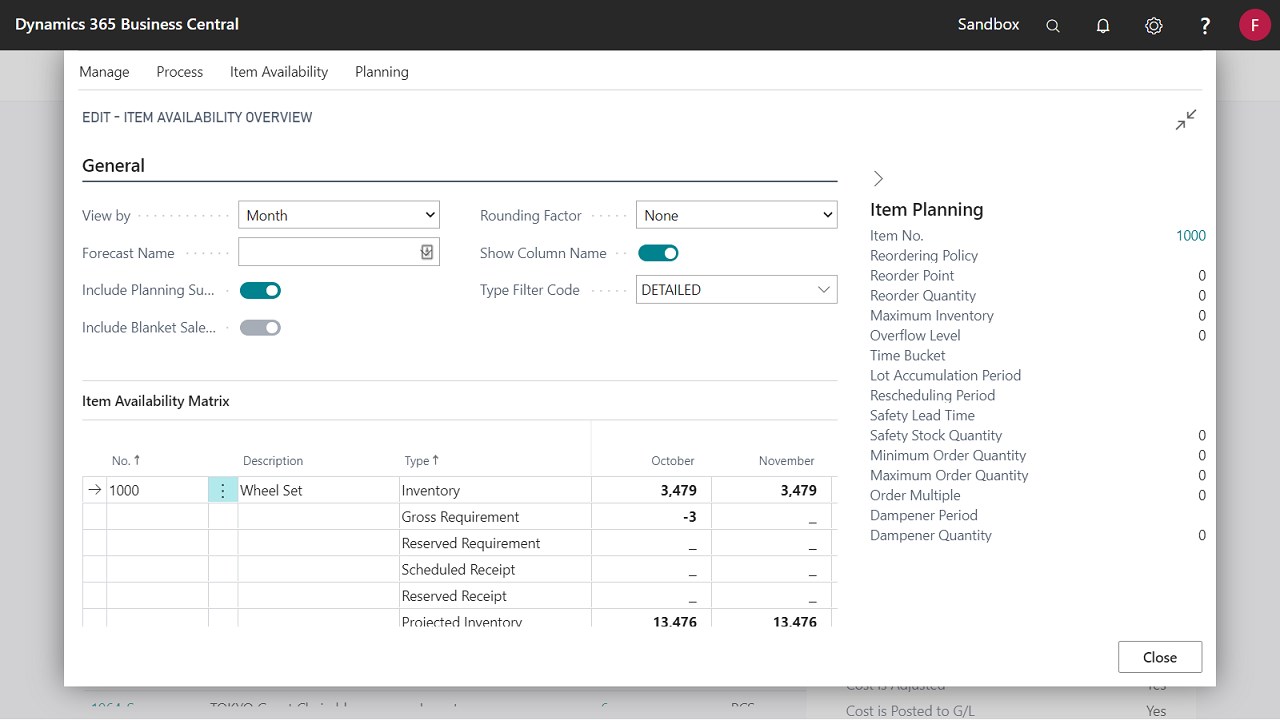1280x720 pixels.
Task: Select the Wheel Set description cell
Action: click(318, 490)
